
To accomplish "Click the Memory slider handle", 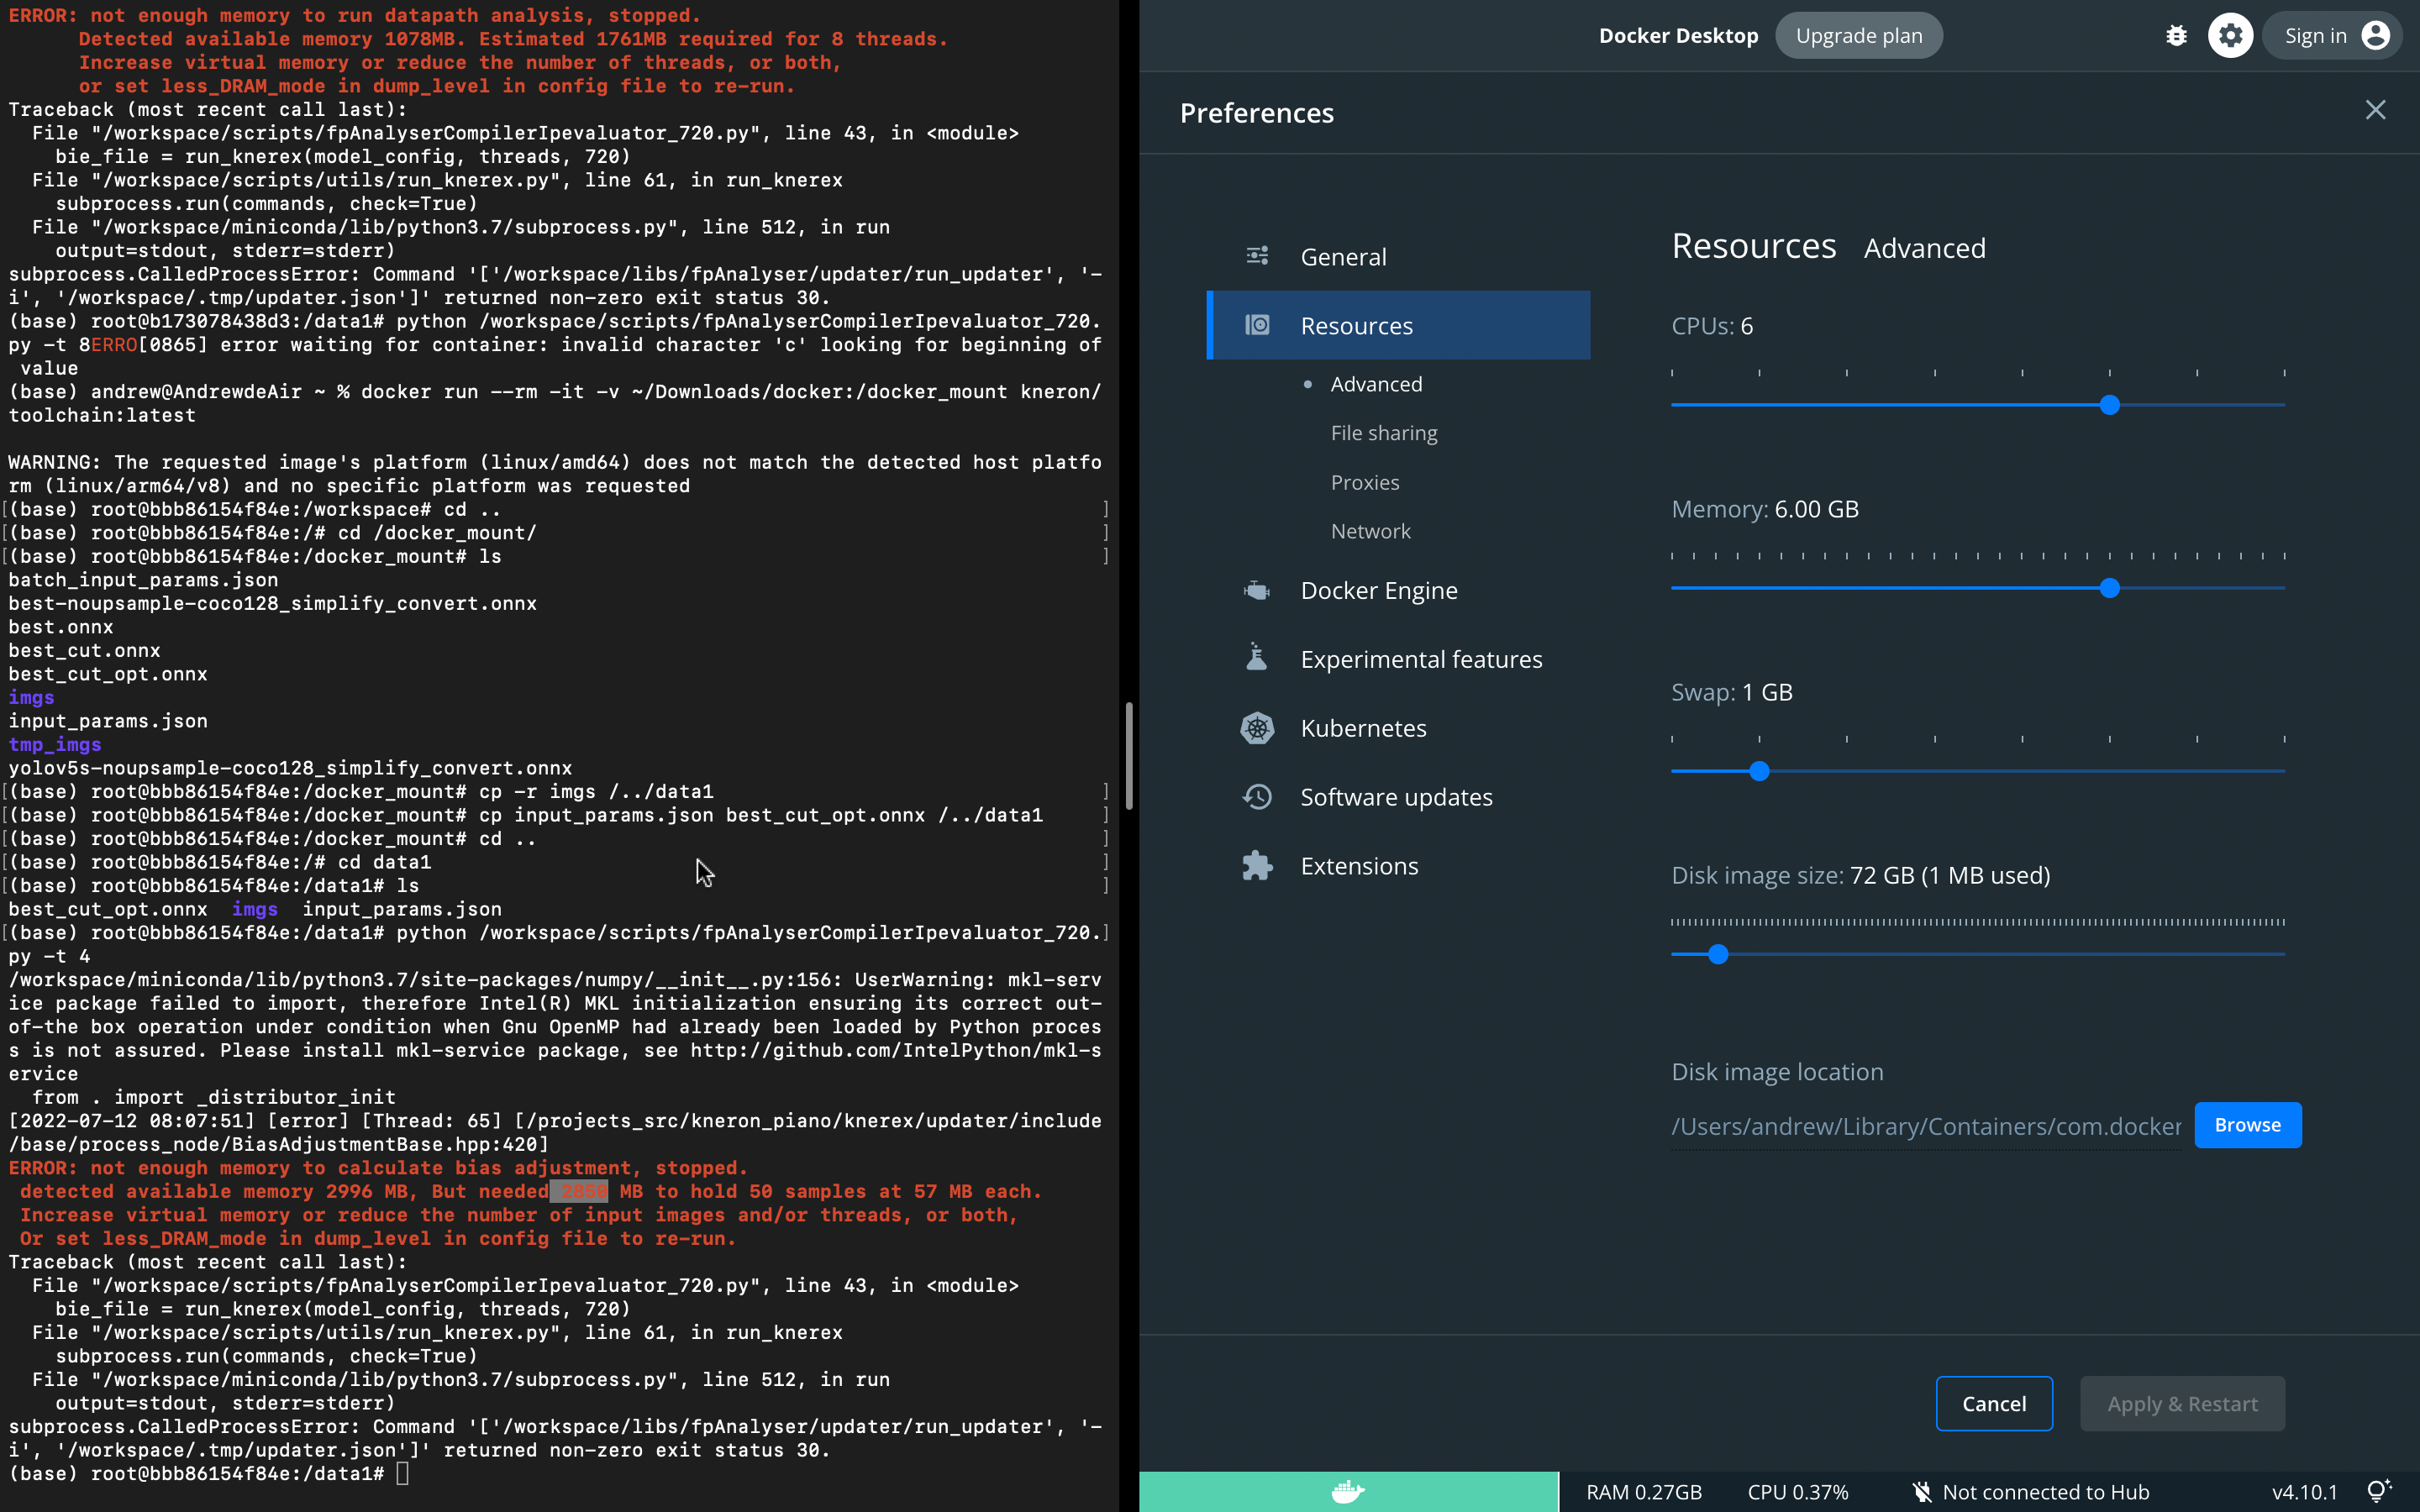I will coord(2109,588).
